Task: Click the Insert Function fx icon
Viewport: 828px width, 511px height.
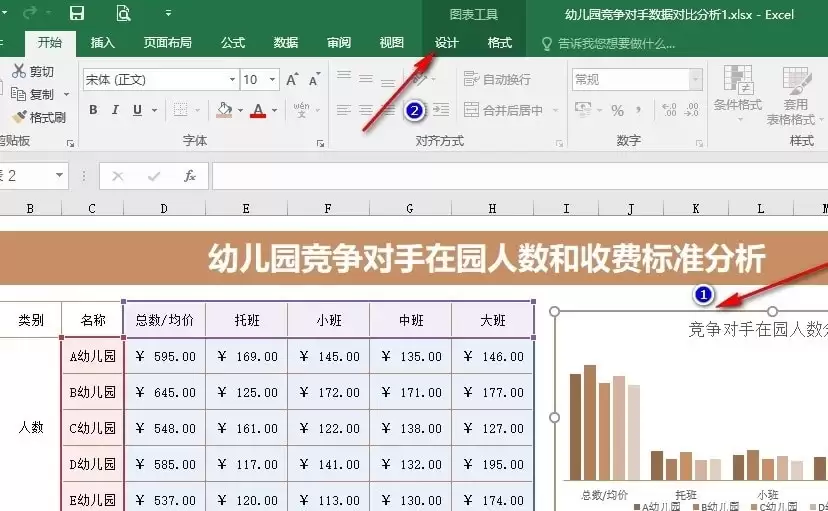Action: 190,176
